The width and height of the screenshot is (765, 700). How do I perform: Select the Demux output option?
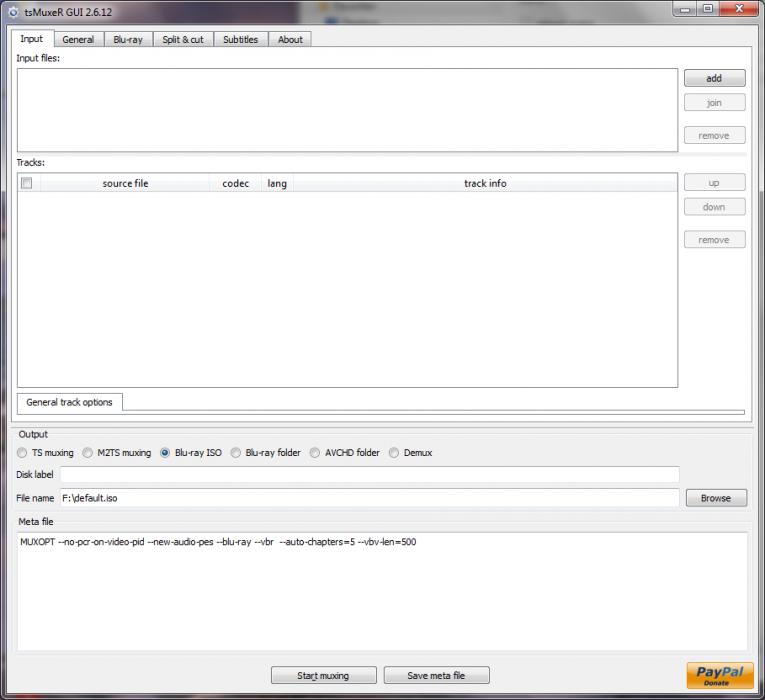(411, 453)
